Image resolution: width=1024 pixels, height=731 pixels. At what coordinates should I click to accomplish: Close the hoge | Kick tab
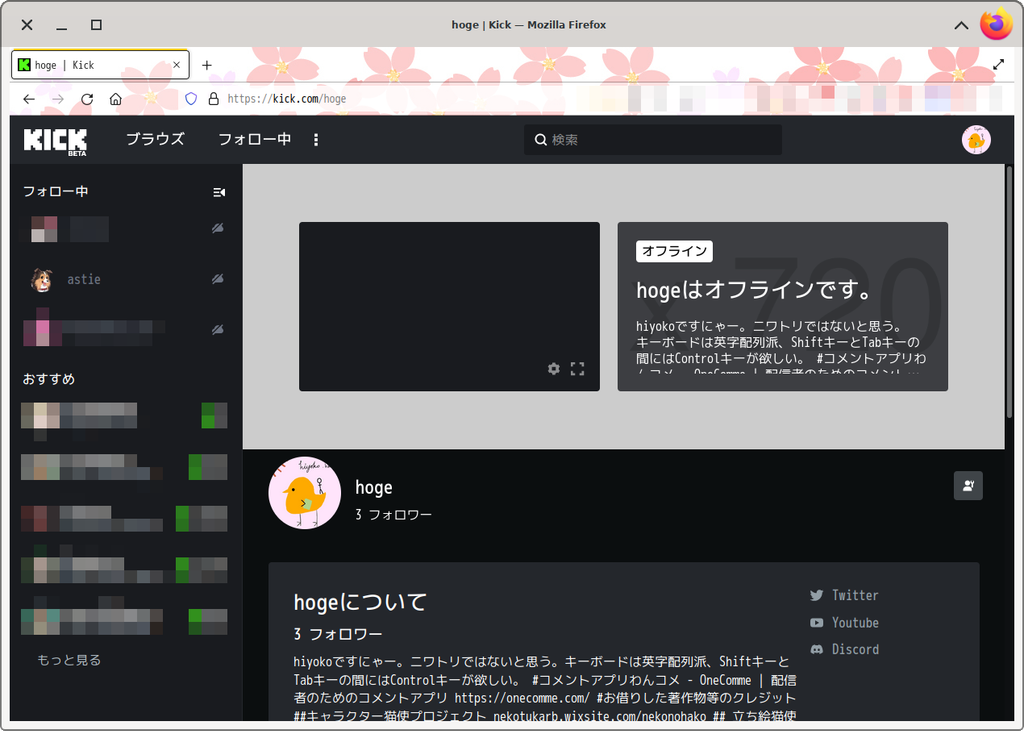tap(177, 65)
